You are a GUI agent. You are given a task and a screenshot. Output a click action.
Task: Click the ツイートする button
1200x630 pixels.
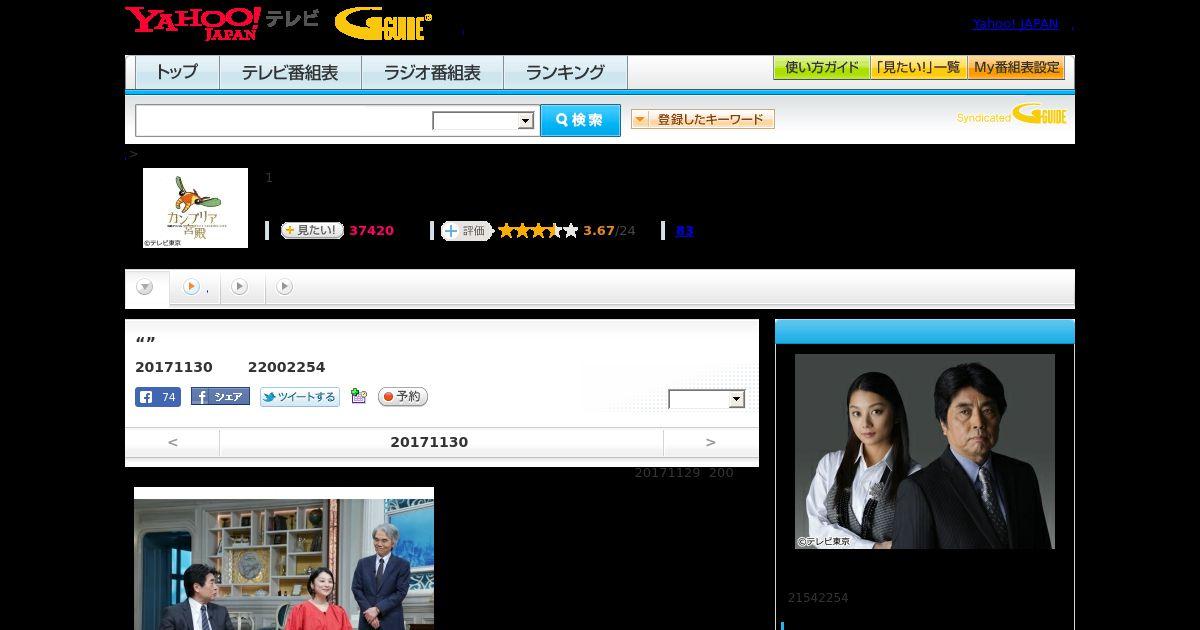click(300, 397)
